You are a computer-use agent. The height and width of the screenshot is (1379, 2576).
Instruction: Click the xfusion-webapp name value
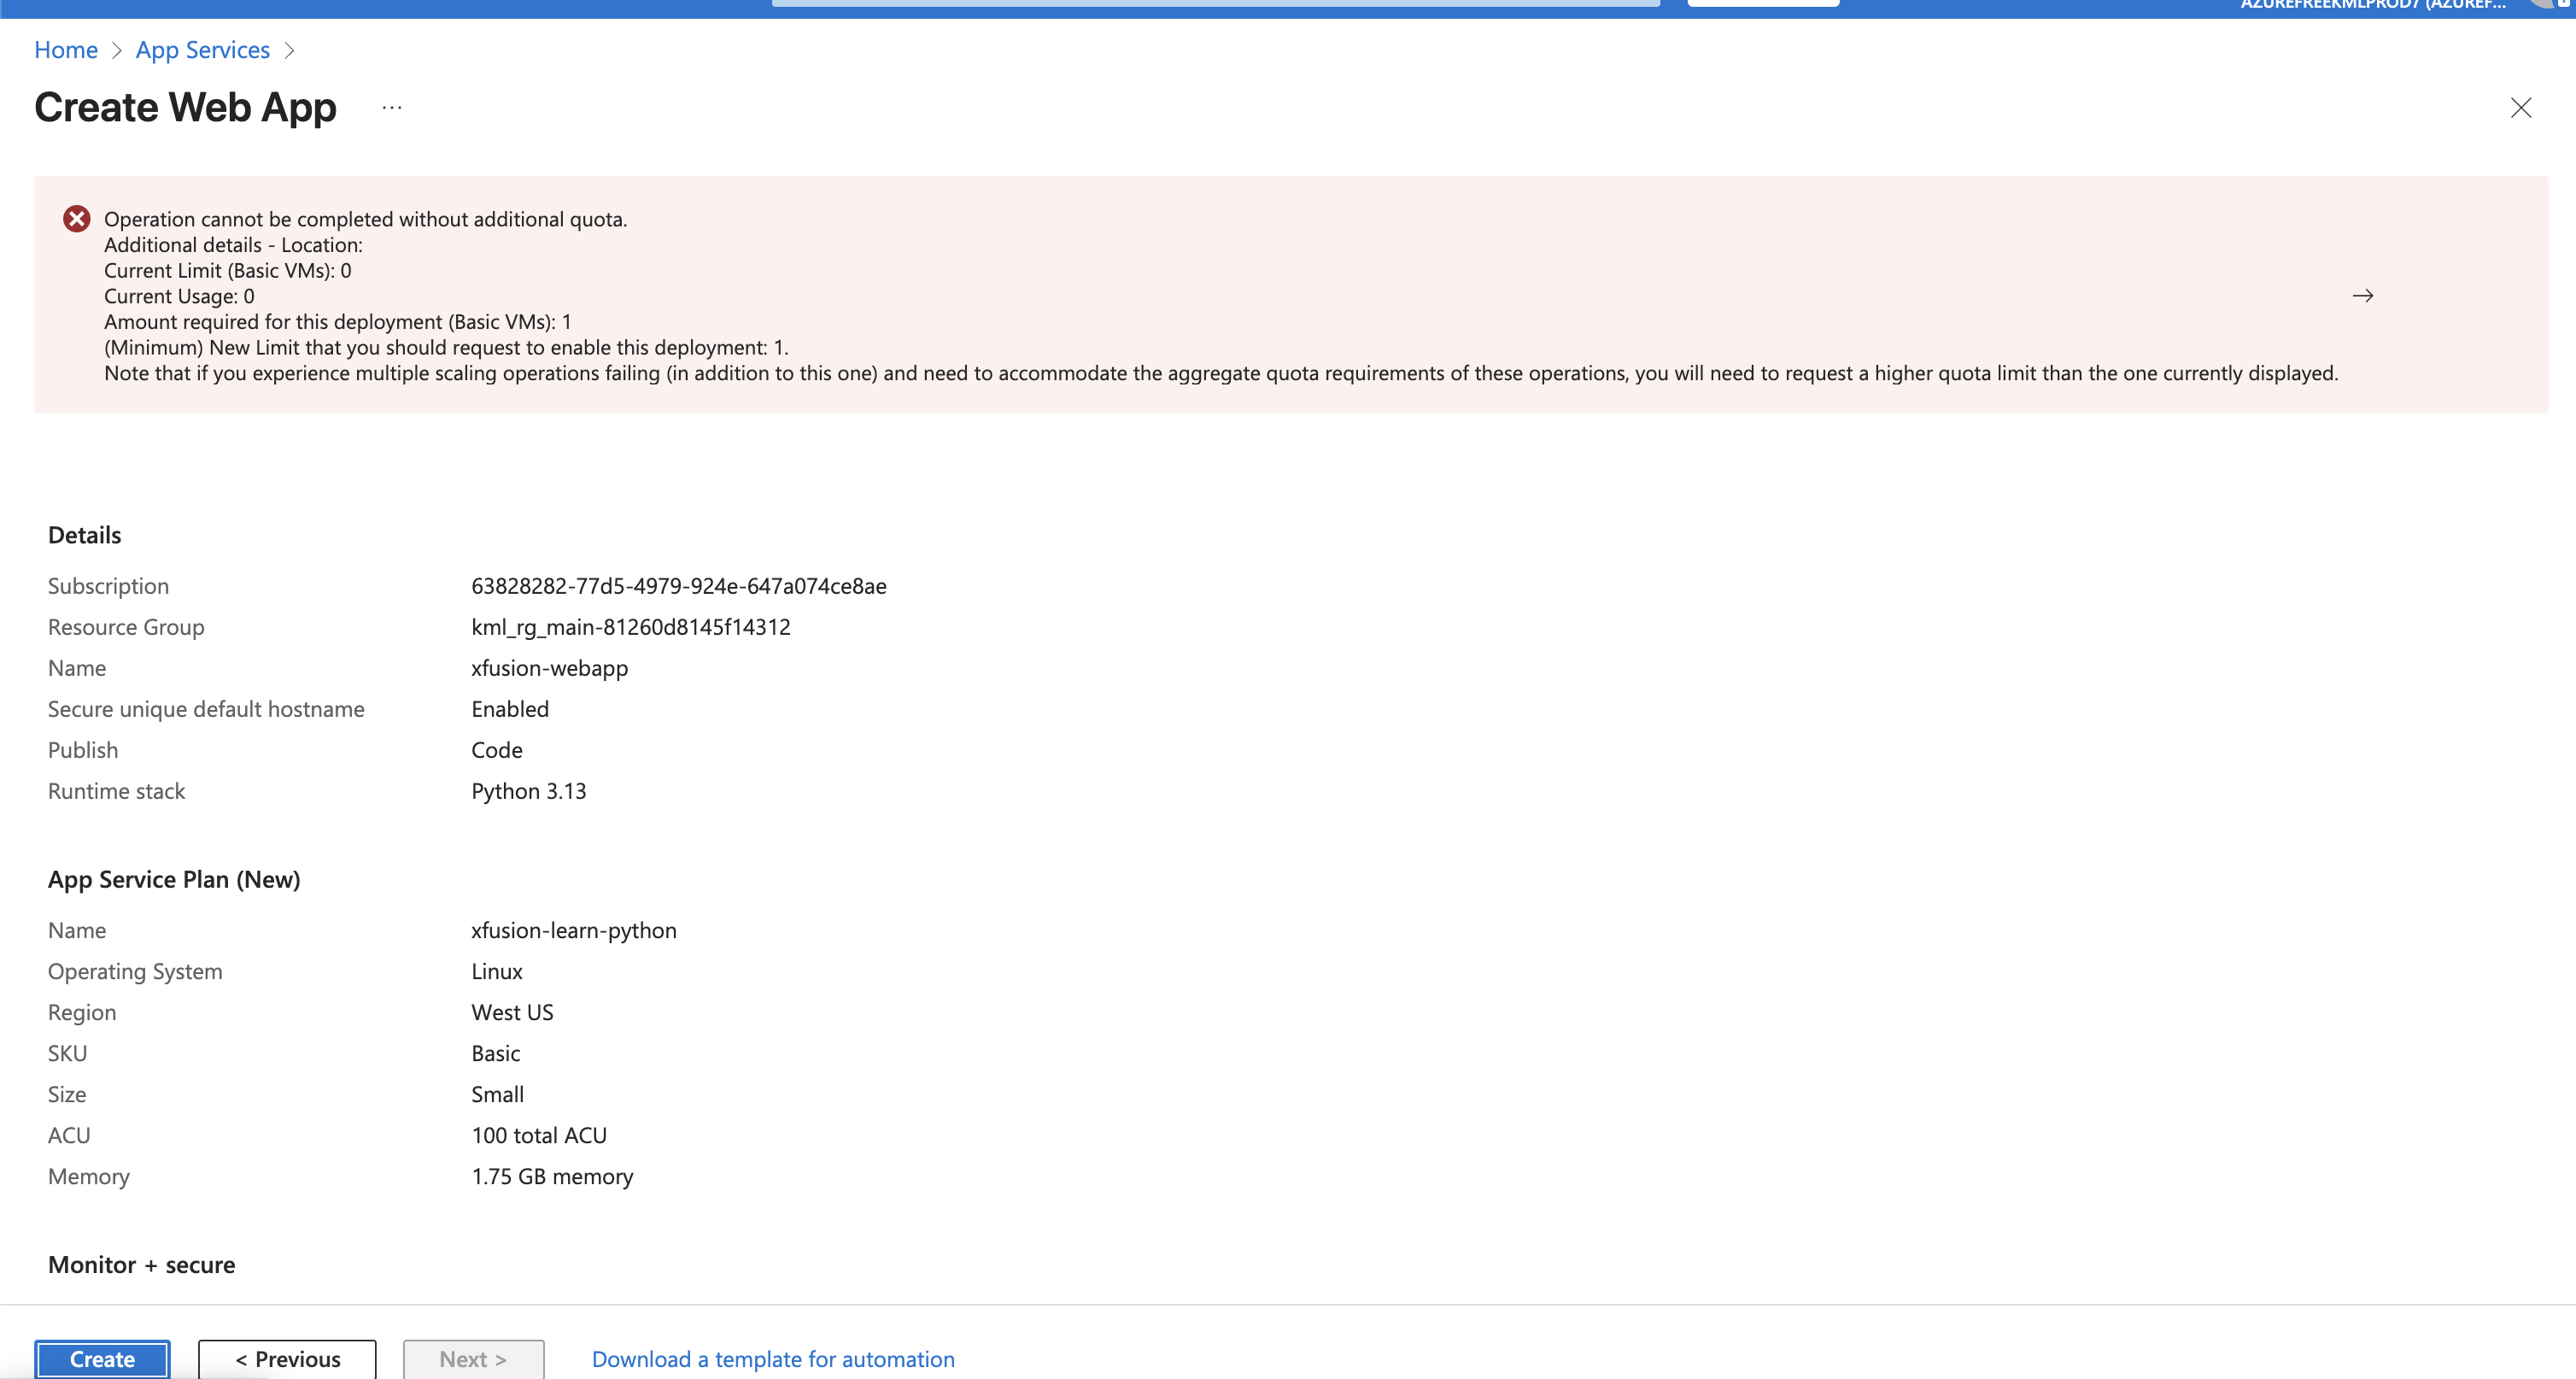click(x=550, y=668)
